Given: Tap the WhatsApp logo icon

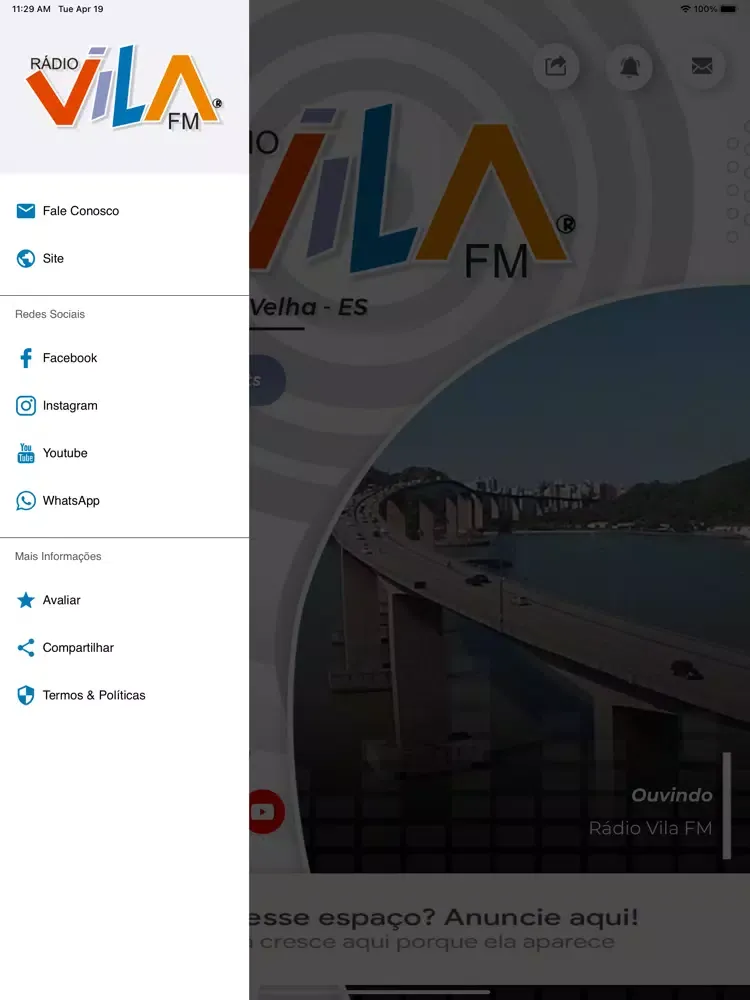Looking at the screenshot, I should click(x=26, y=501).
